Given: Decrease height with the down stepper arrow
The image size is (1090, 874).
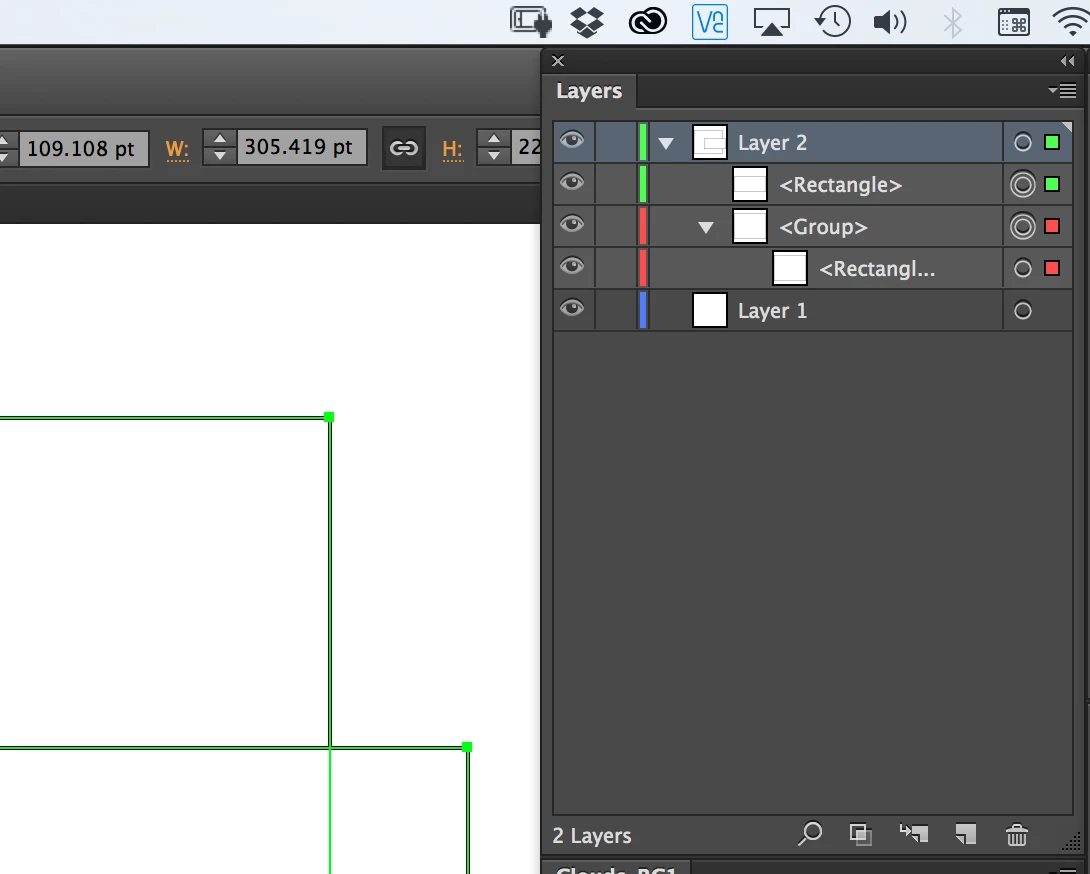Looking at the screenshot, I should click(494, 156).
